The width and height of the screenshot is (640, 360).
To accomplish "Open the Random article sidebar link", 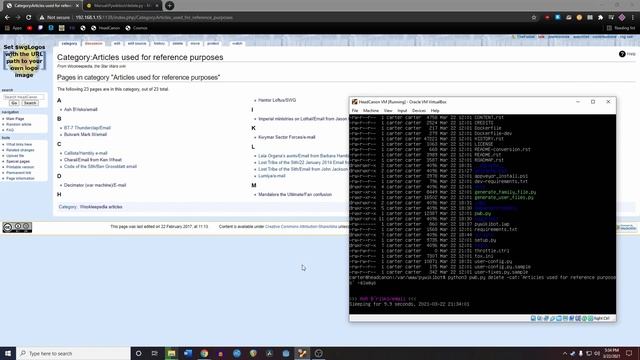I will 18,124.
